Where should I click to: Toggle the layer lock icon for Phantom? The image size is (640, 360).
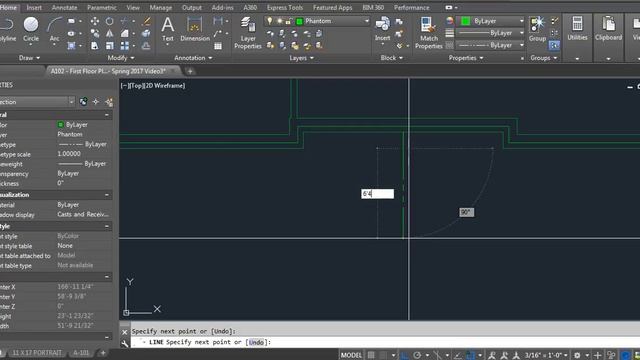pos(288,21)
